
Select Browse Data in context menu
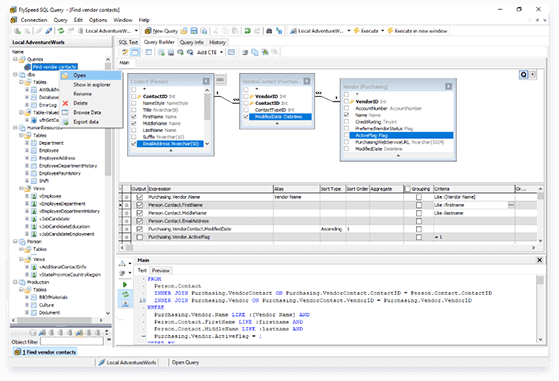(91, 112)
